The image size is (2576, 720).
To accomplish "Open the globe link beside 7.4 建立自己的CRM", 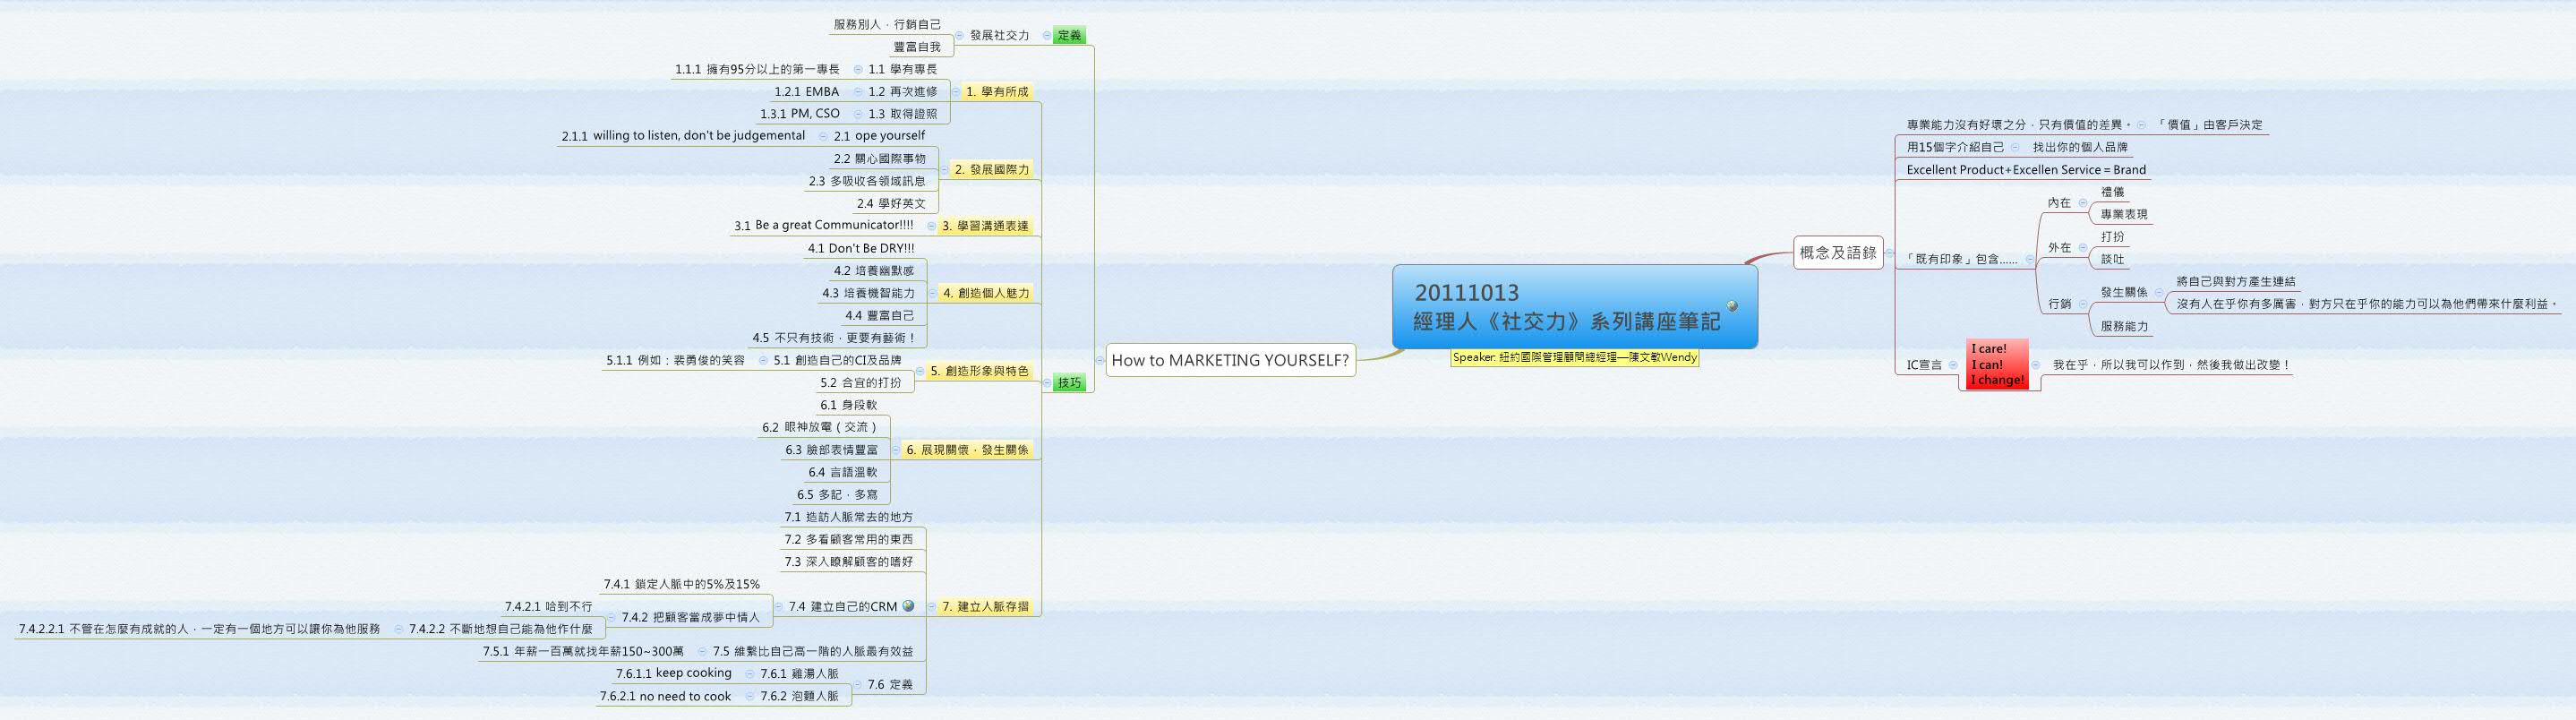I will coord(908,606).
